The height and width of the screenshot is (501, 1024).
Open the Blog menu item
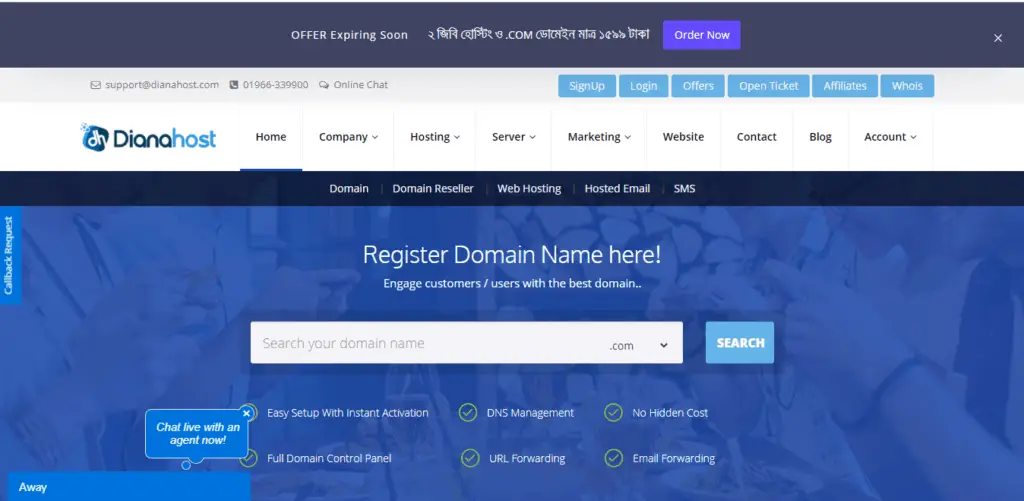point(820,137)
